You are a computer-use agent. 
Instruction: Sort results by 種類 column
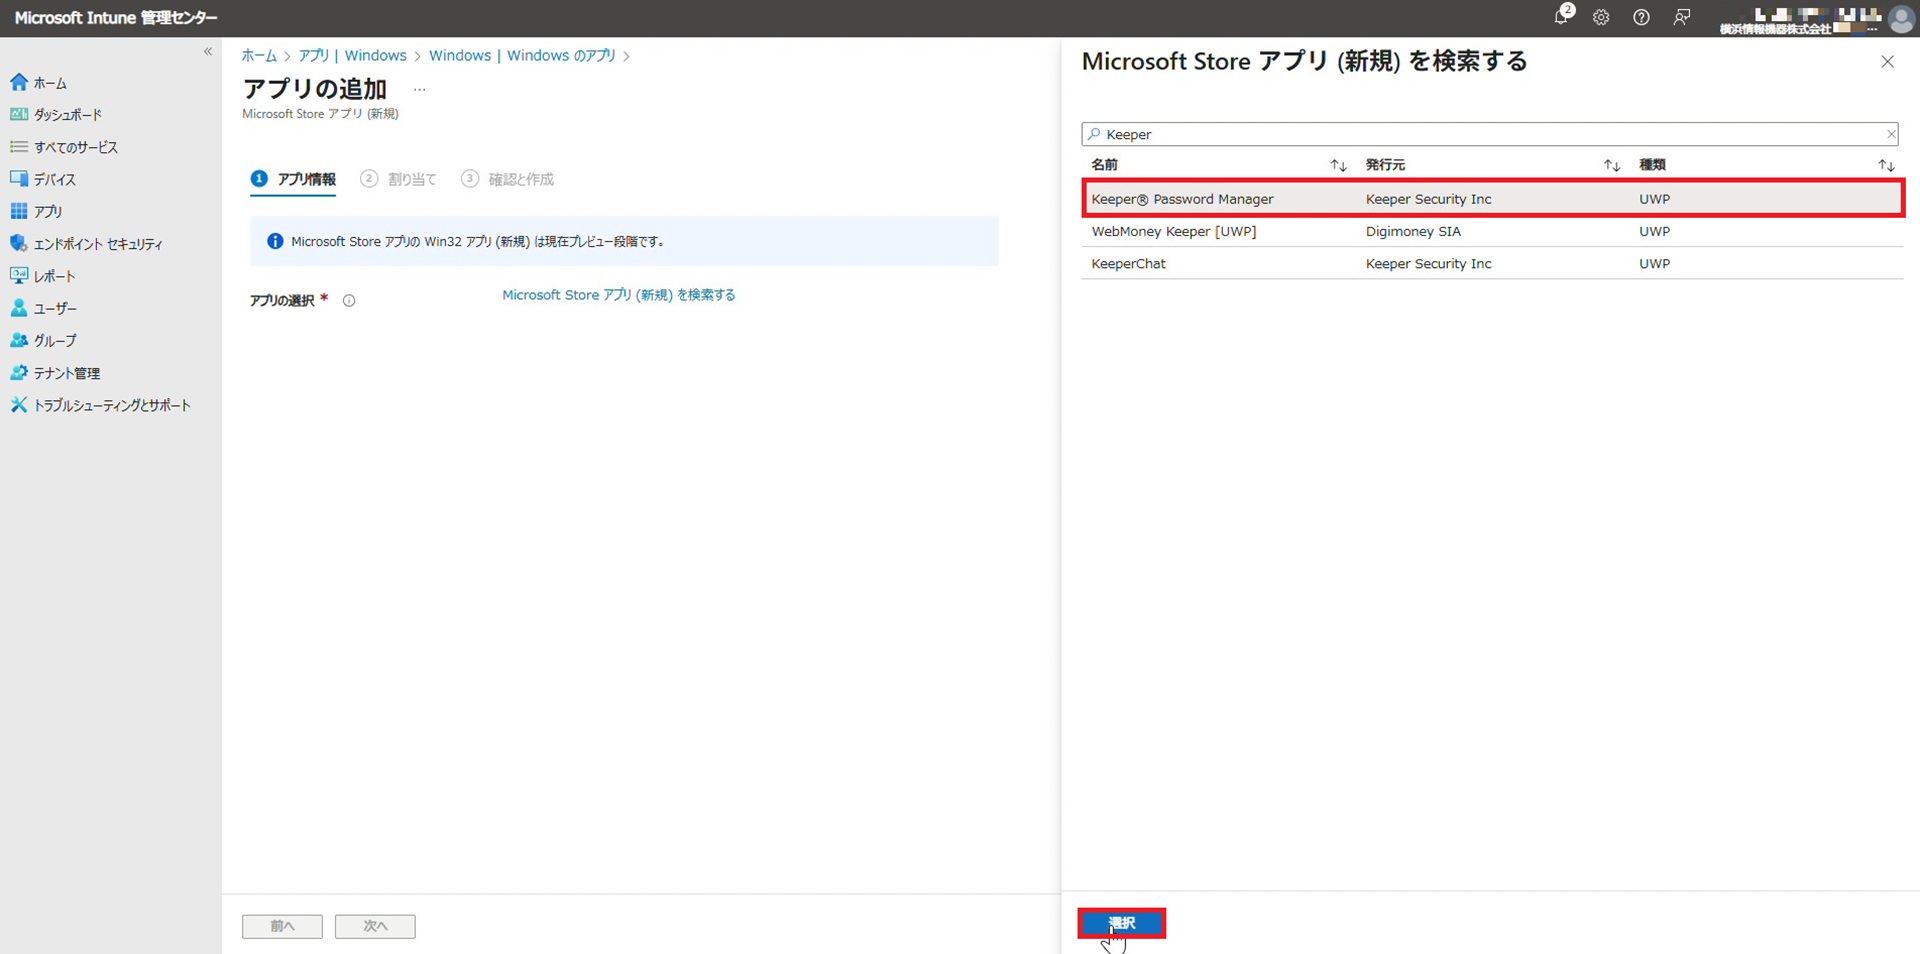(x=1885, y=165)
